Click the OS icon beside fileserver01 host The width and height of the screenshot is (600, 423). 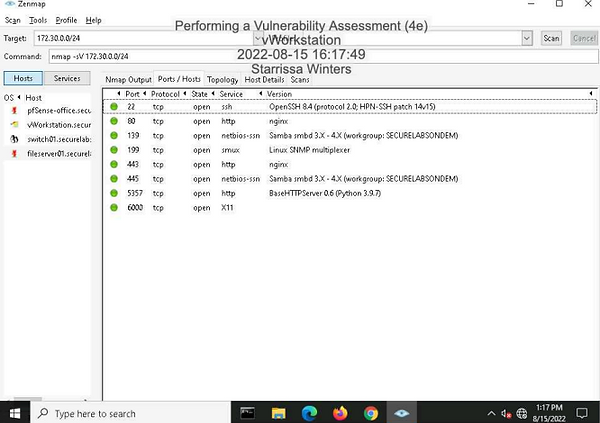click(14, 154)
